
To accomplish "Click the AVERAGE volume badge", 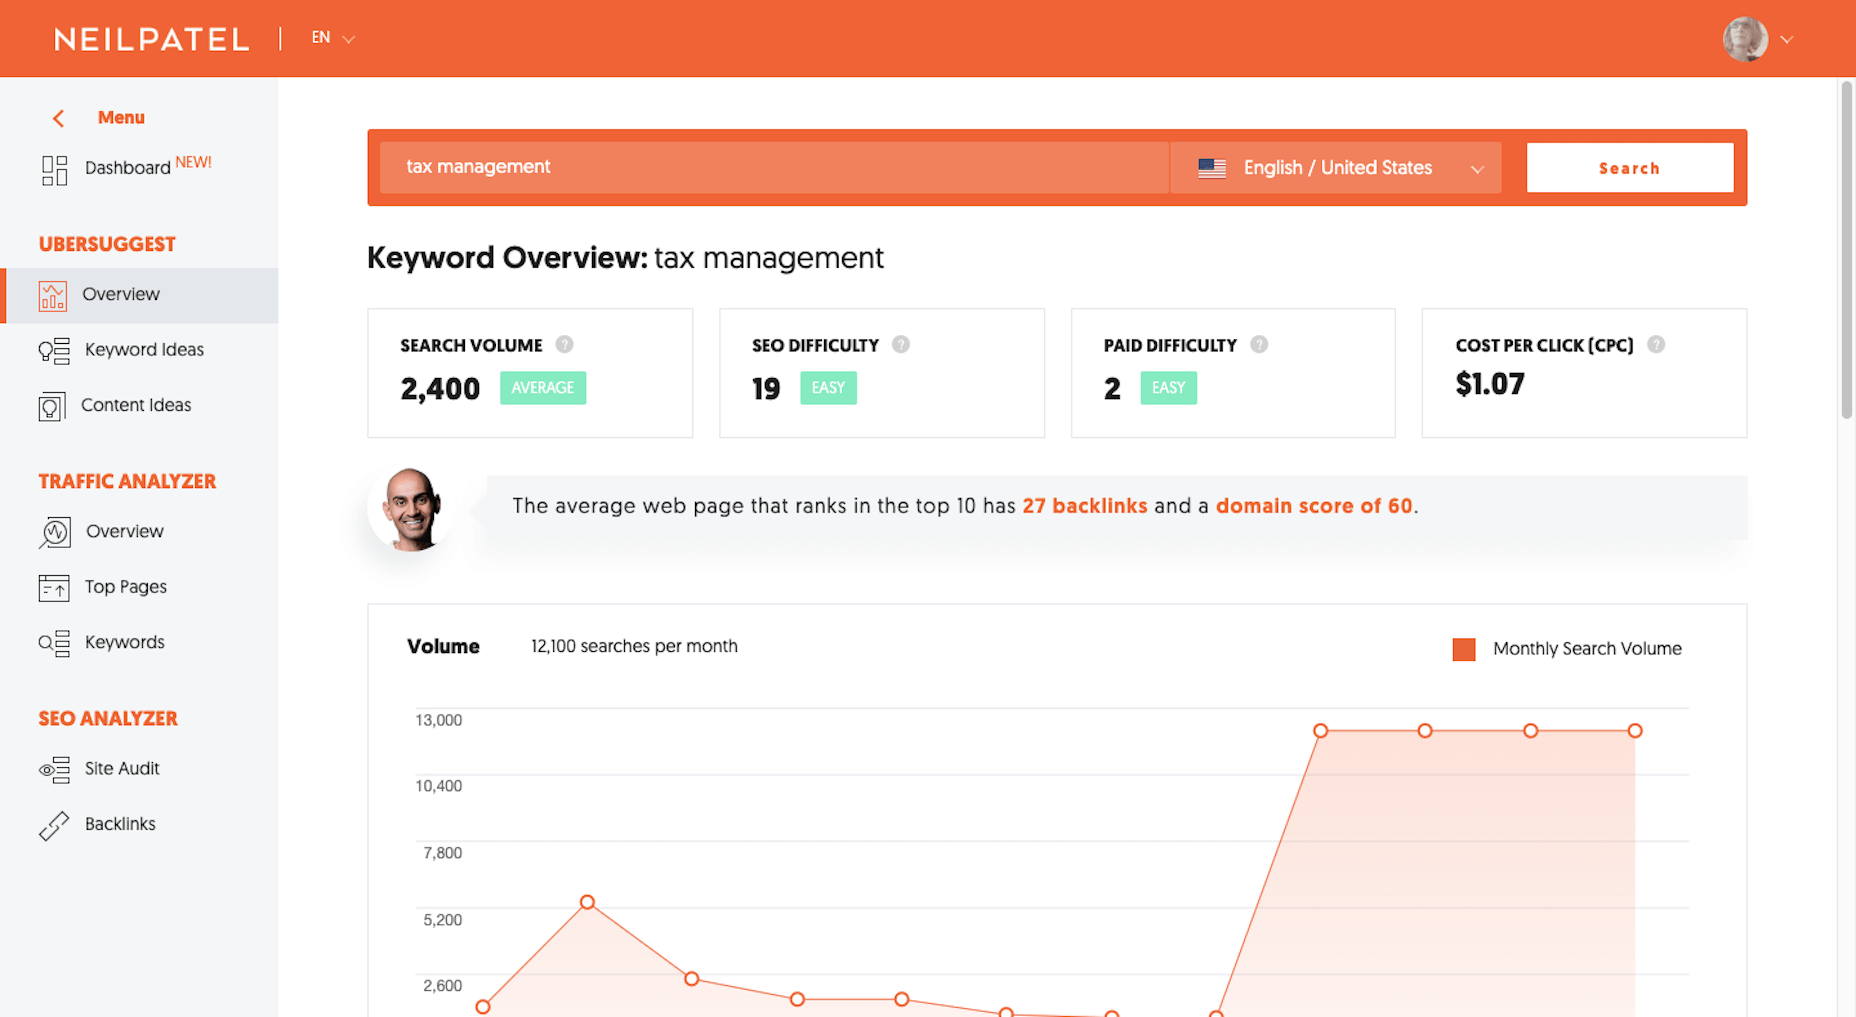I will [x=543, y=388].
